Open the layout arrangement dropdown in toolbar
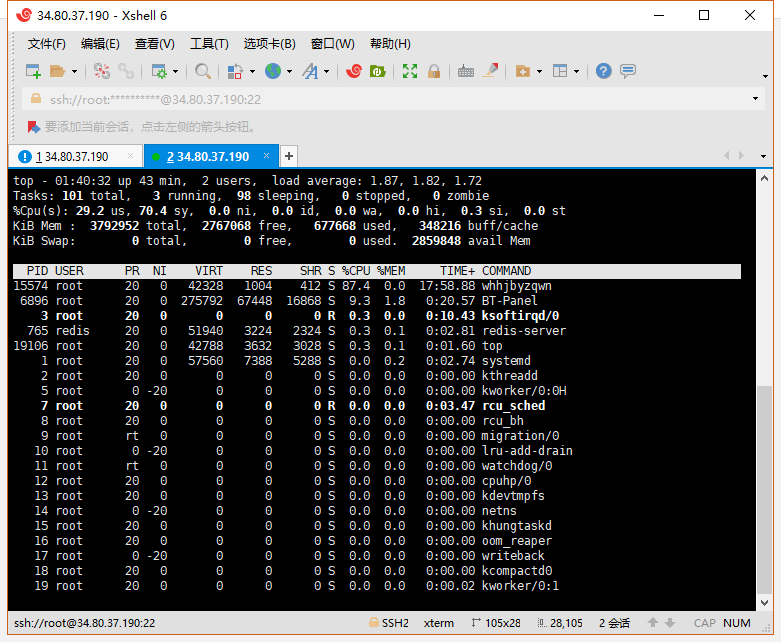 tap(576, 72)
